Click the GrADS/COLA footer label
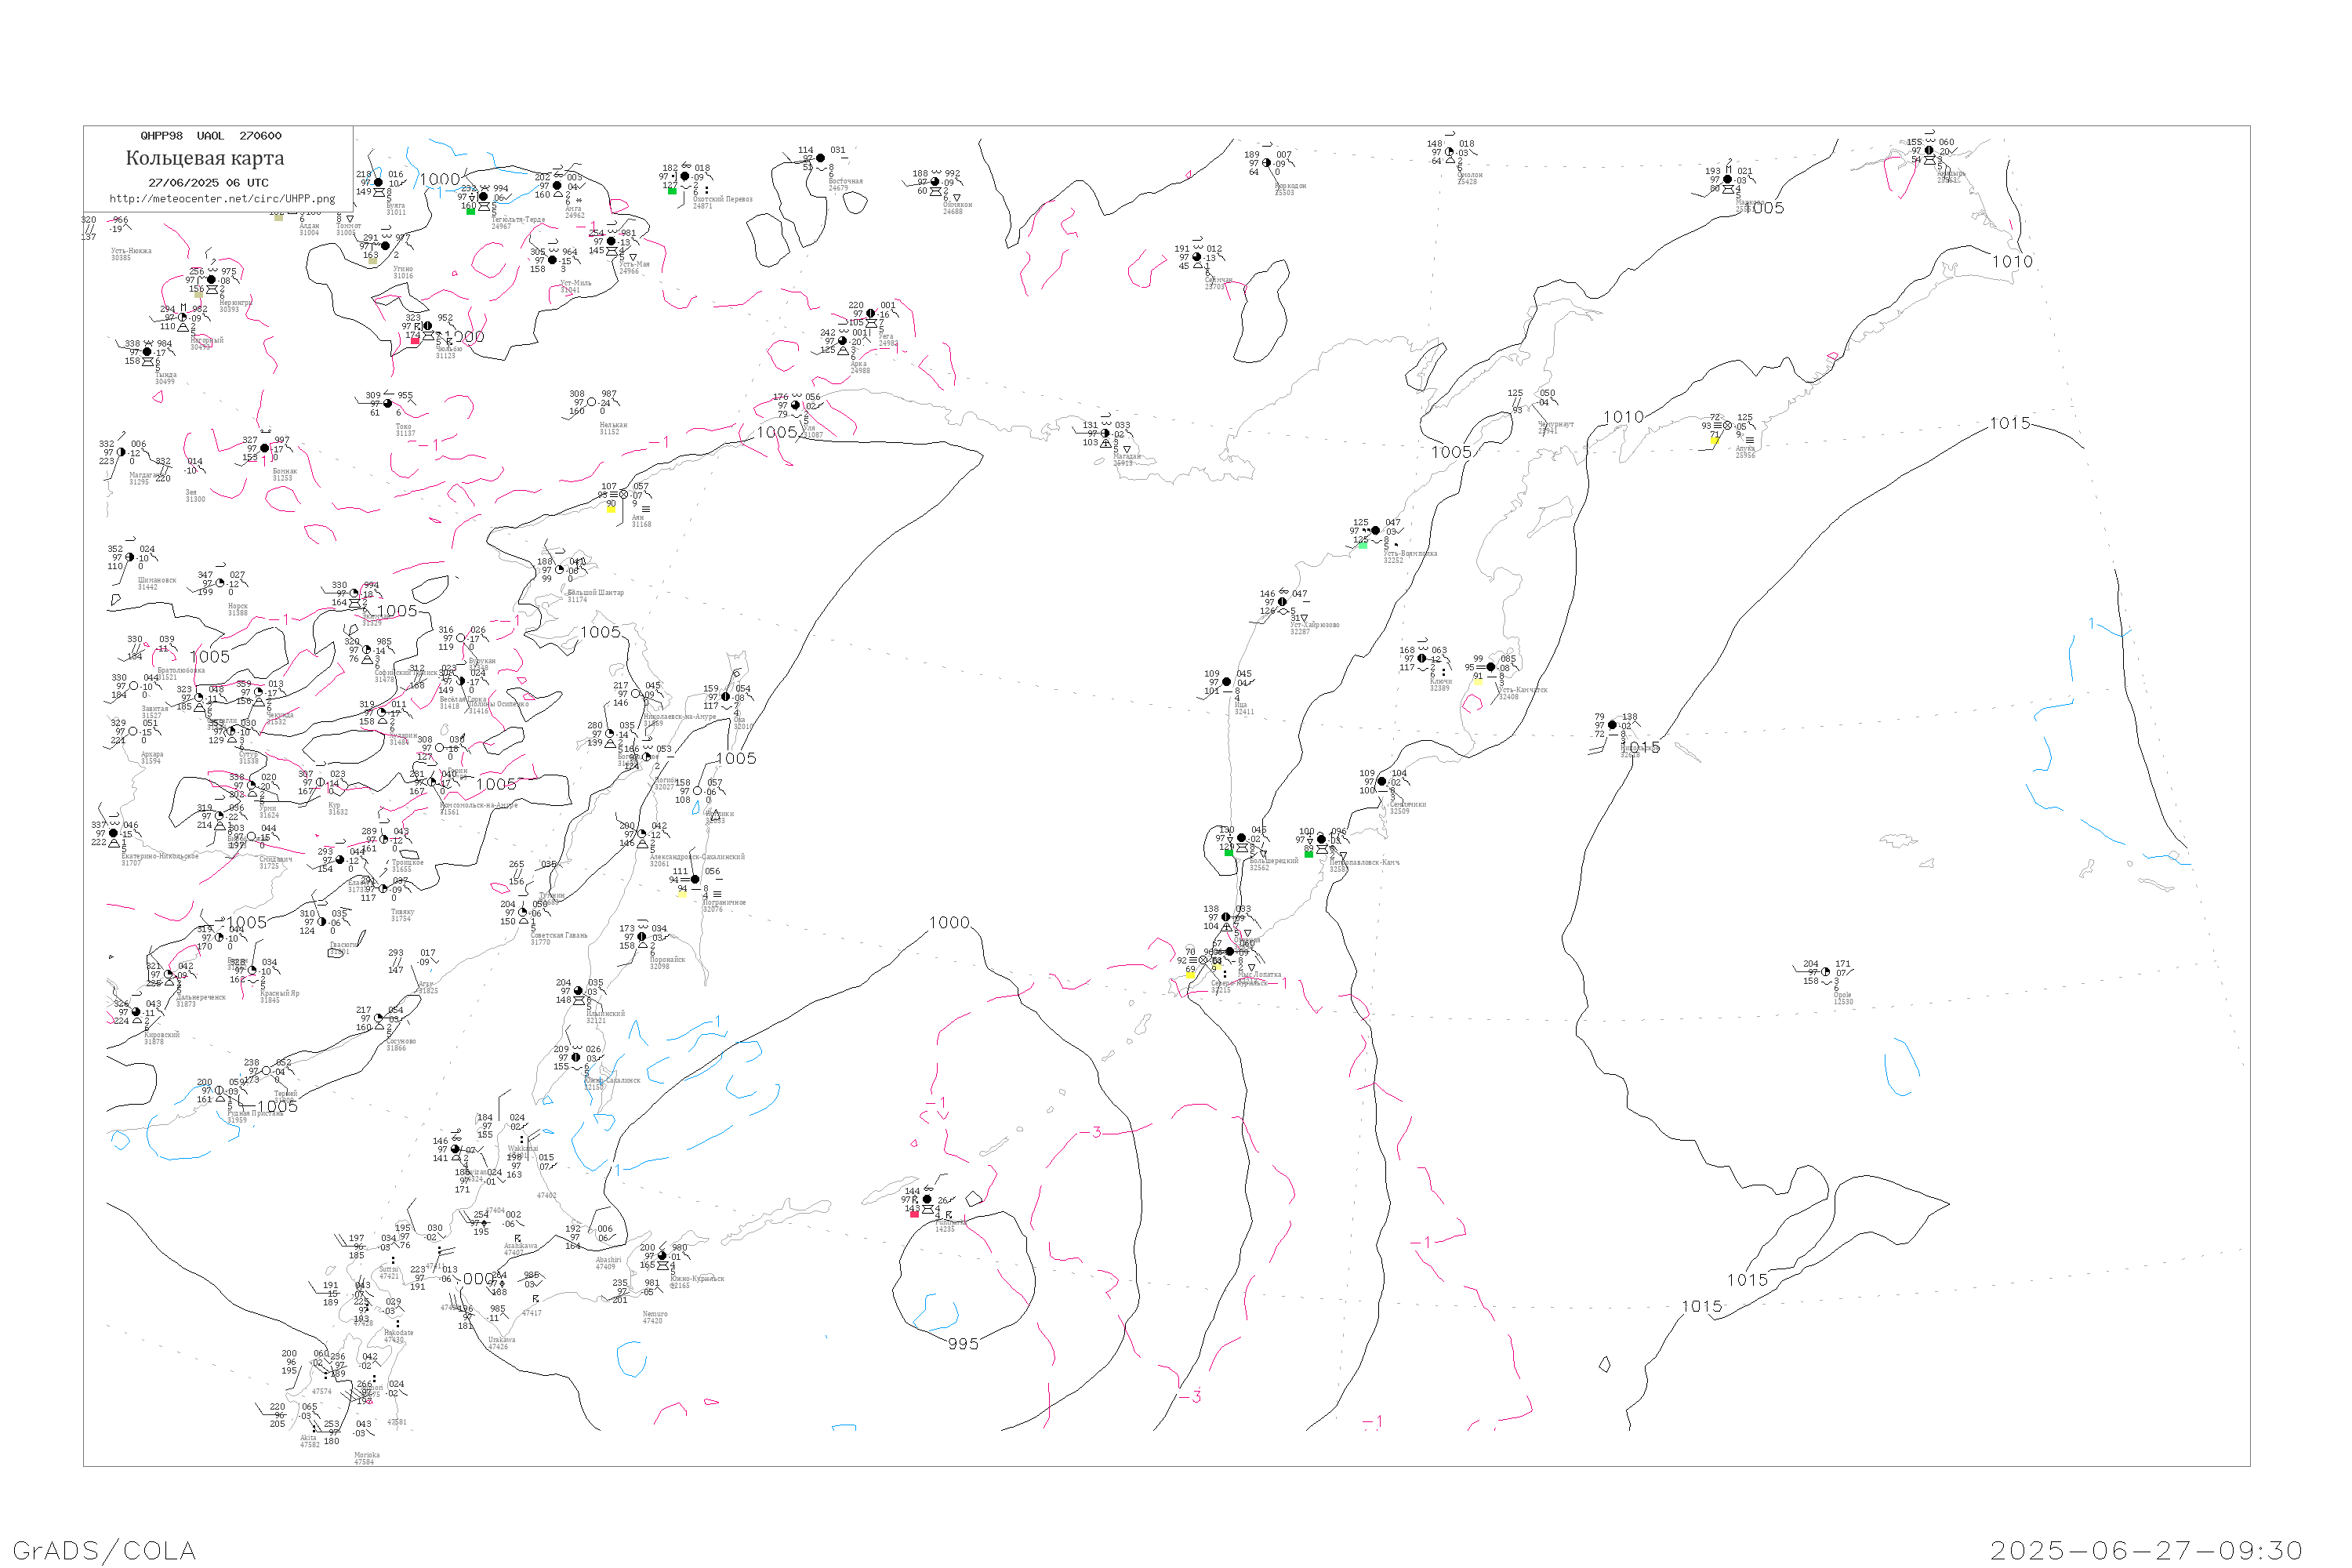The height and width of the screenshot is (1568, 2352). coord(104,1550)
